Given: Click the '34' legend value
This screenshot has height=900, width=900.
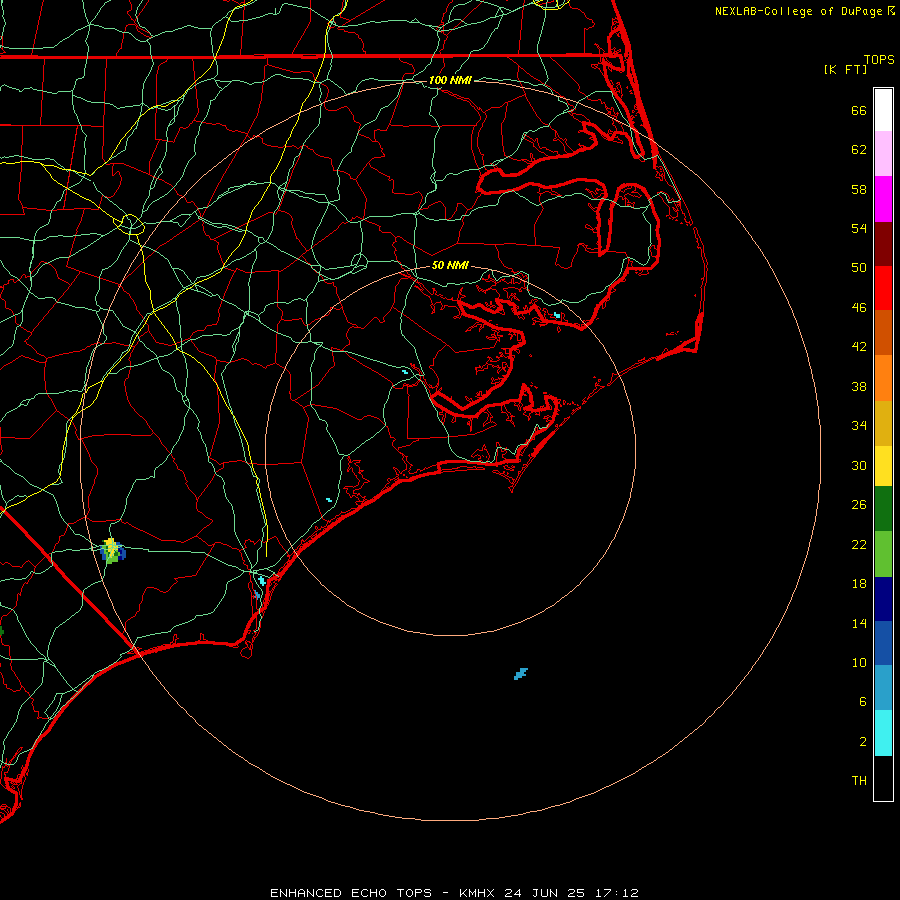Looking at the screenshot, I should tap(859, 426).
